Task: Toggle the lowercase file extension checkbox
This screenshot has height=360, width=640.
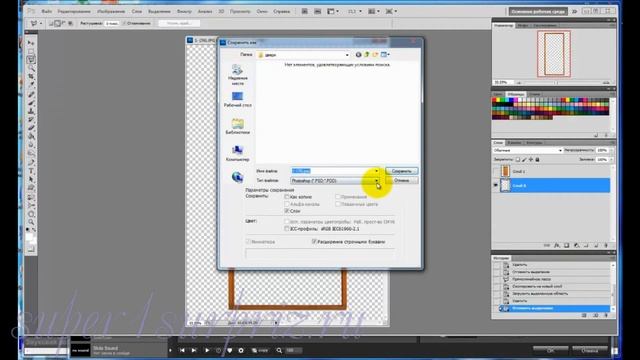Action: [314, 242]
